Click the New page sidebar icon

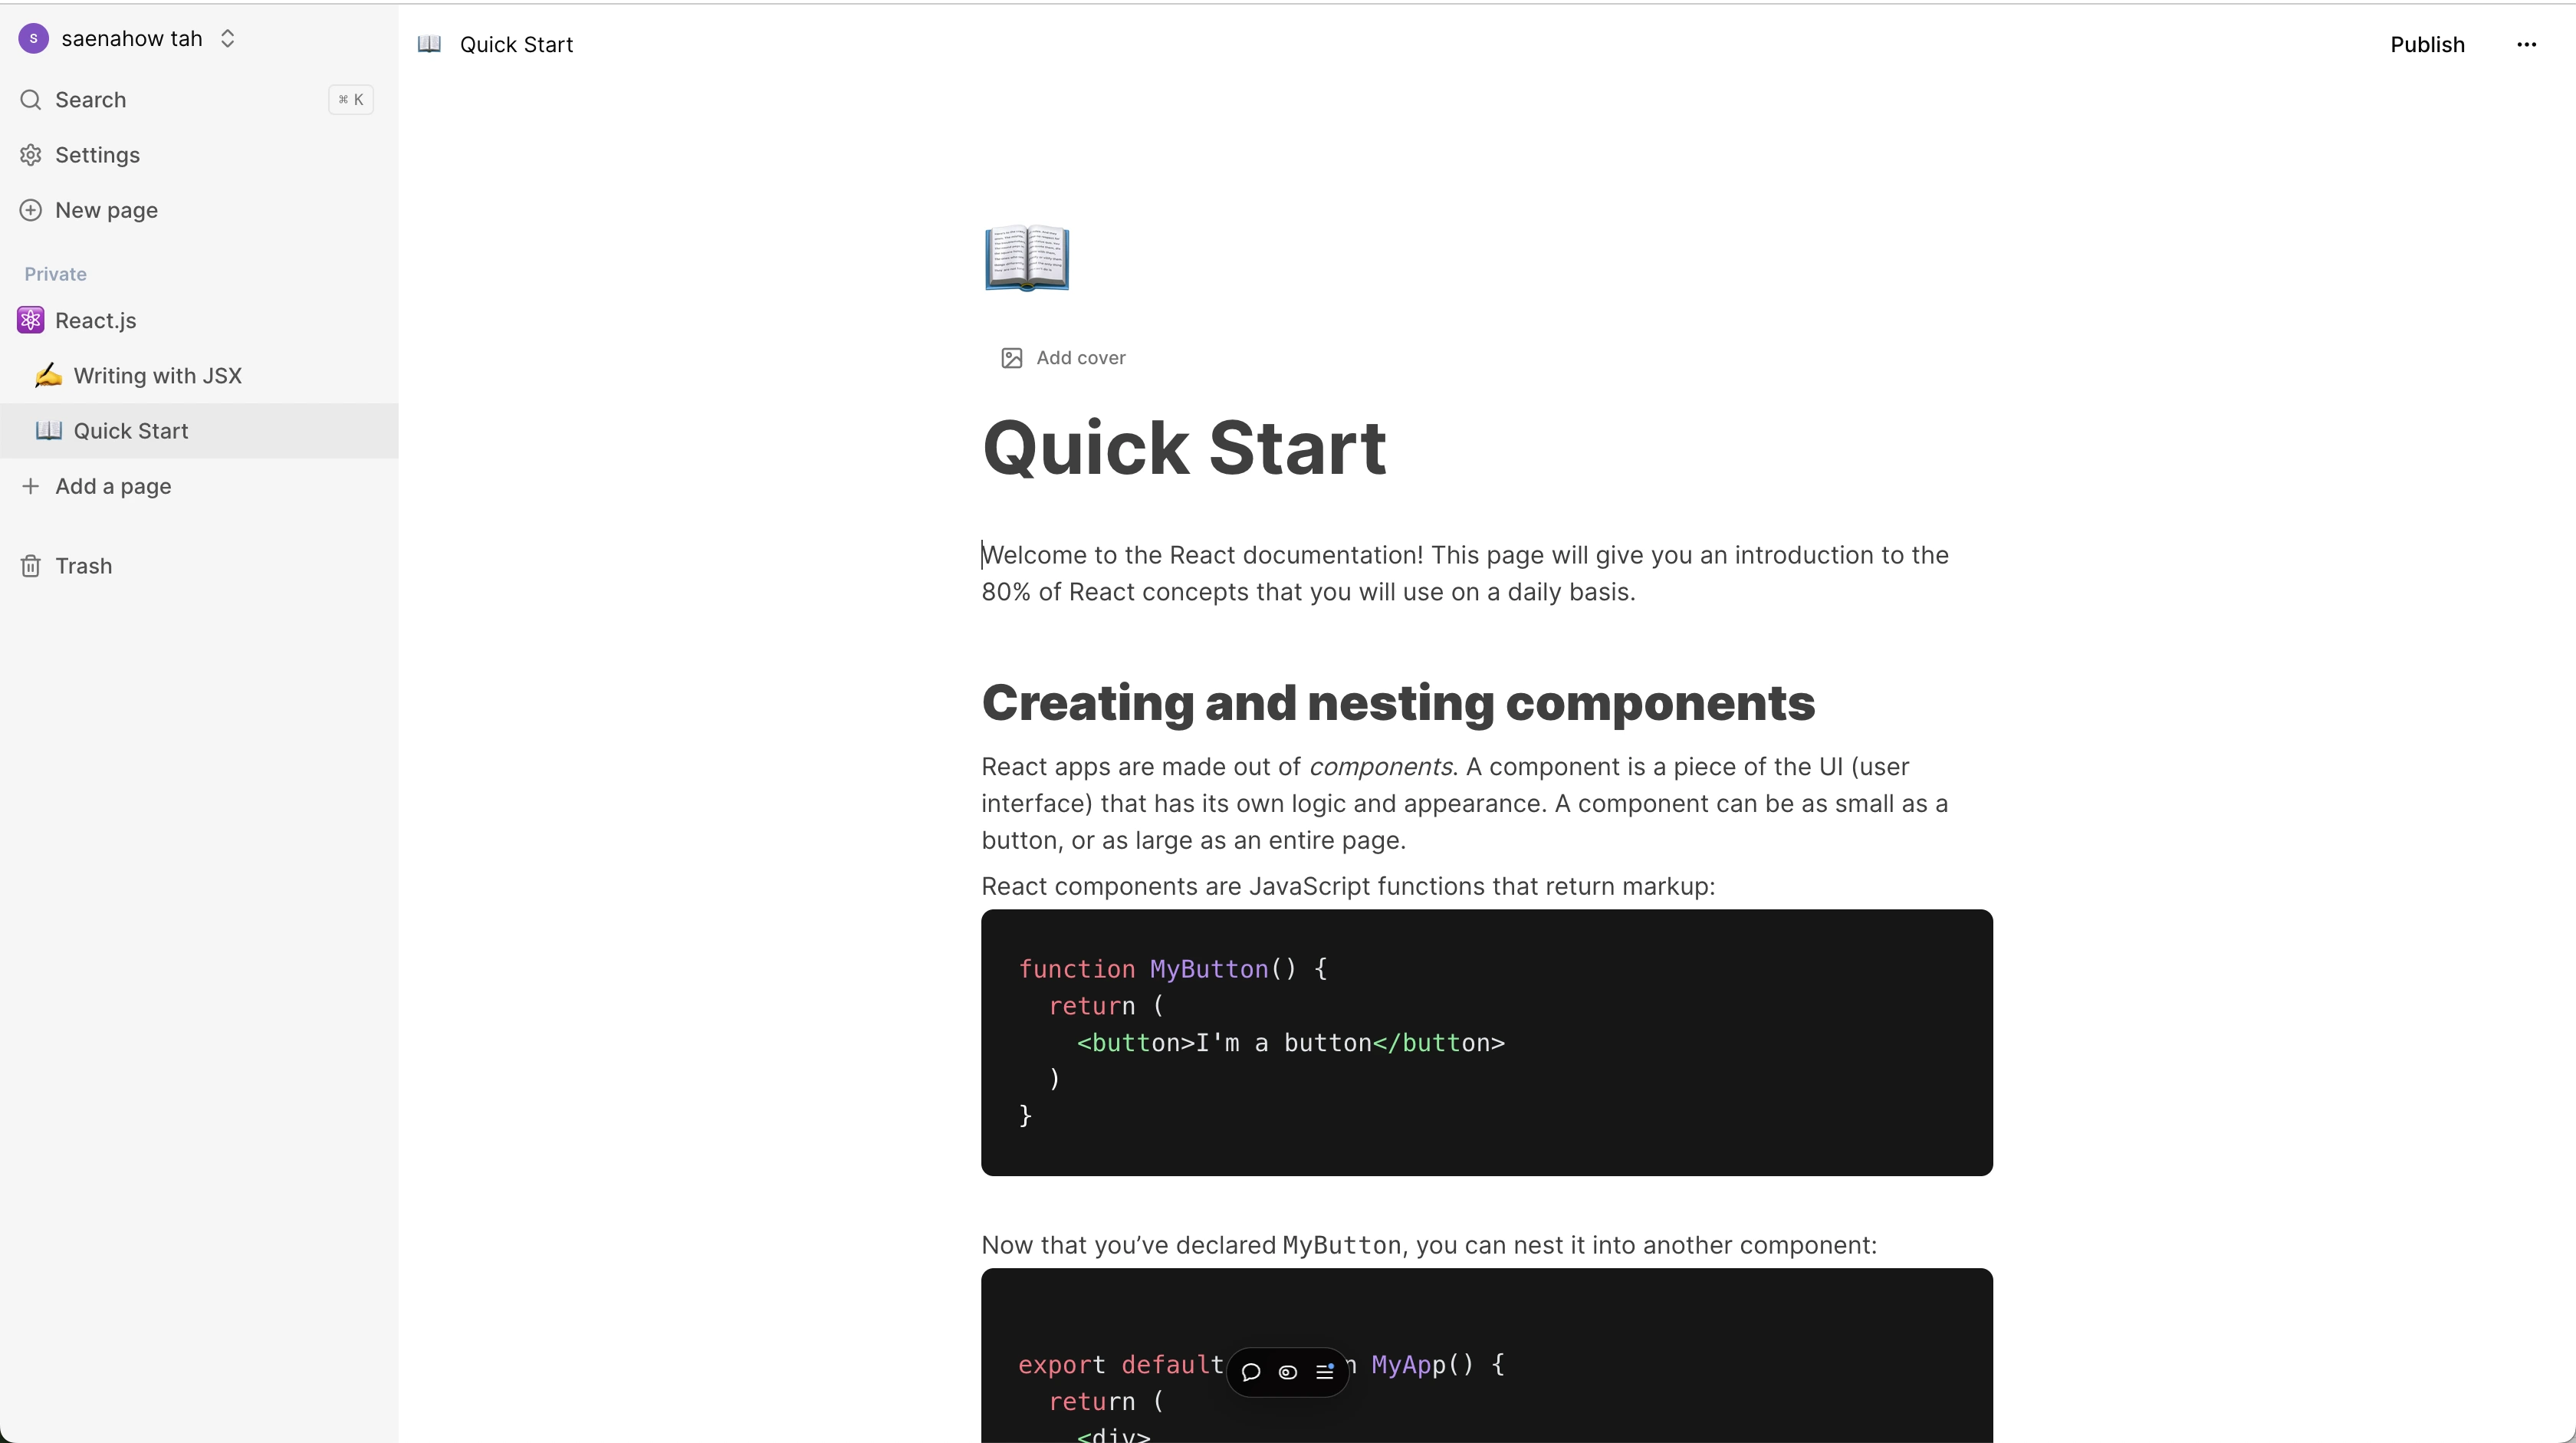click(32, 210)
